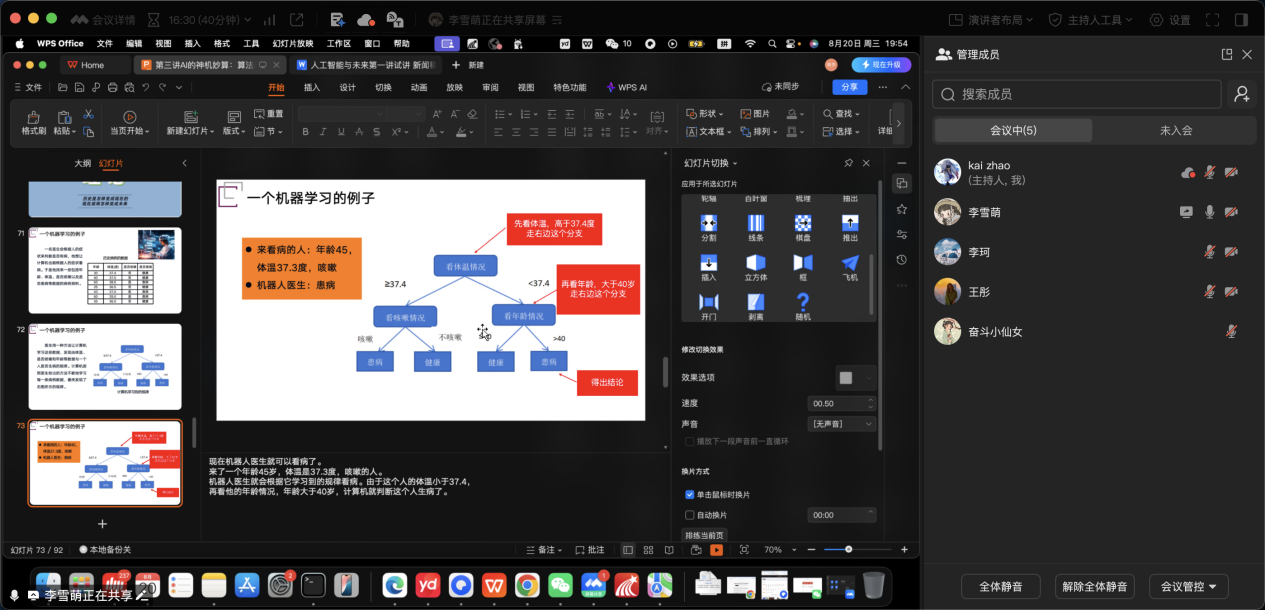1265x610 pixels.
Task: Open the 效果选项 dropdown
Action: click(855, 378)
